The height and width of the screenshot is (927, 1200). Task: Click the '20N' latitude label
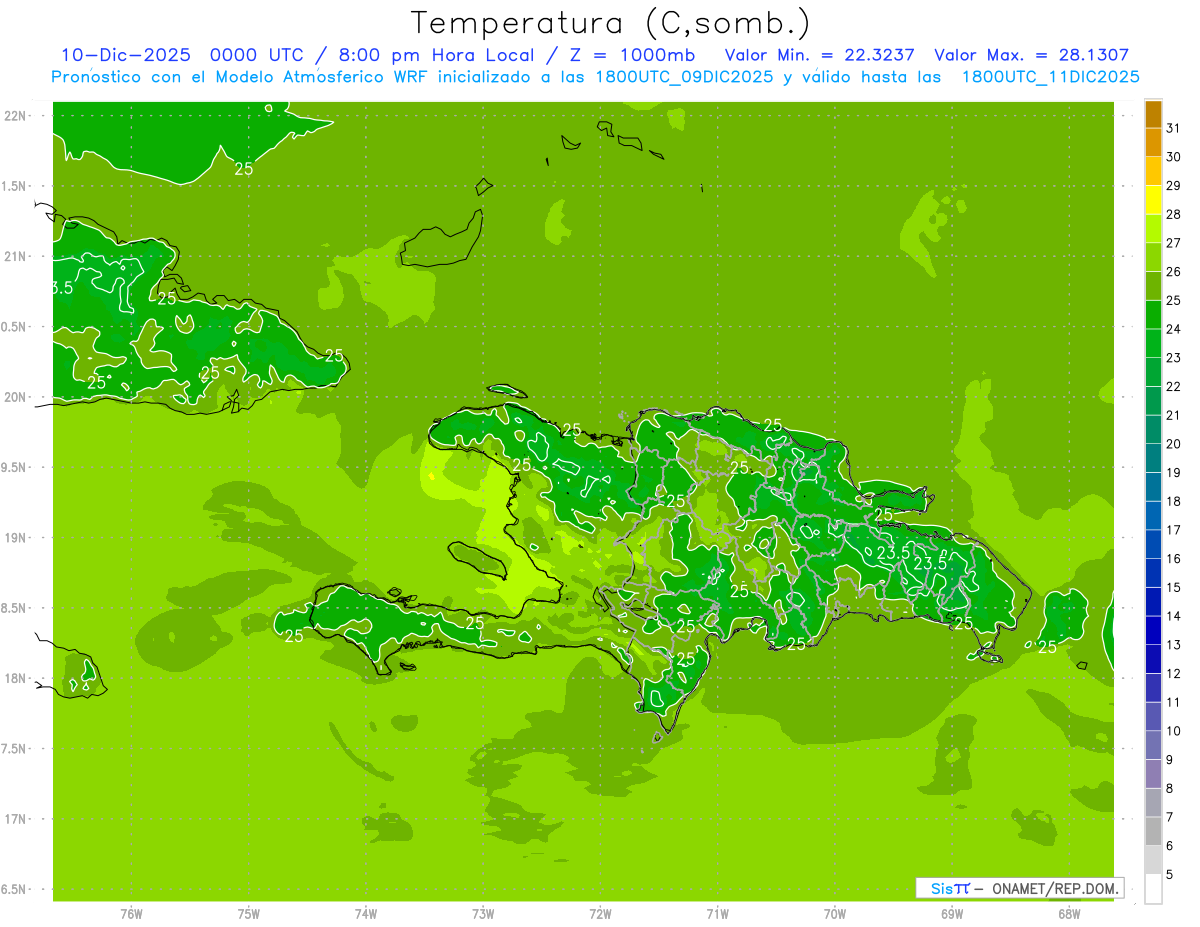pyautogui.click(x=14, y=397)
